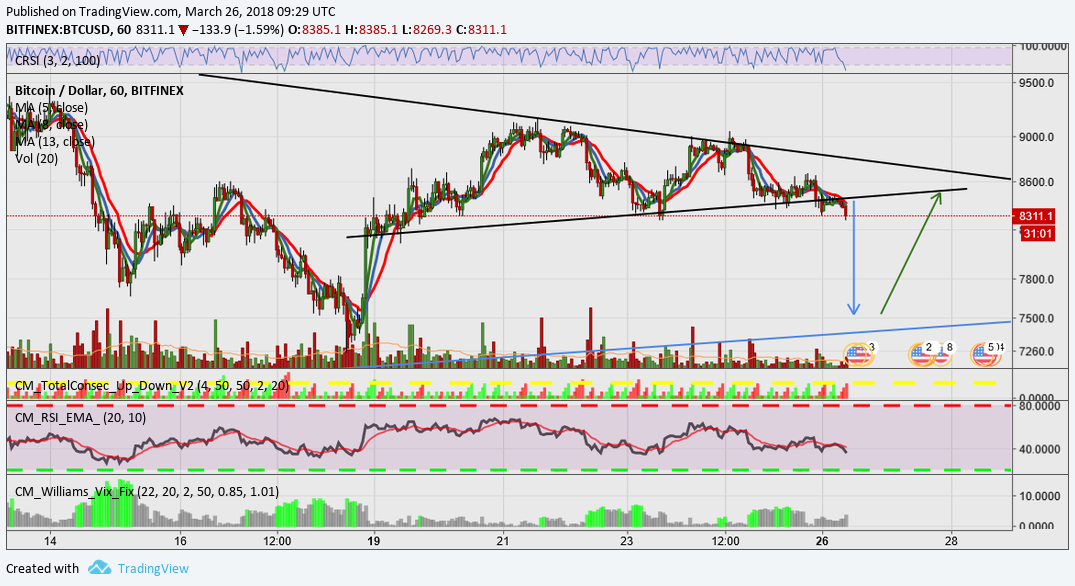Select the CM_TotalConsec_Up_Down_V2 indicator label
Image resolution: width=1075 pixels, height=586 pixels.
[152, 386]
